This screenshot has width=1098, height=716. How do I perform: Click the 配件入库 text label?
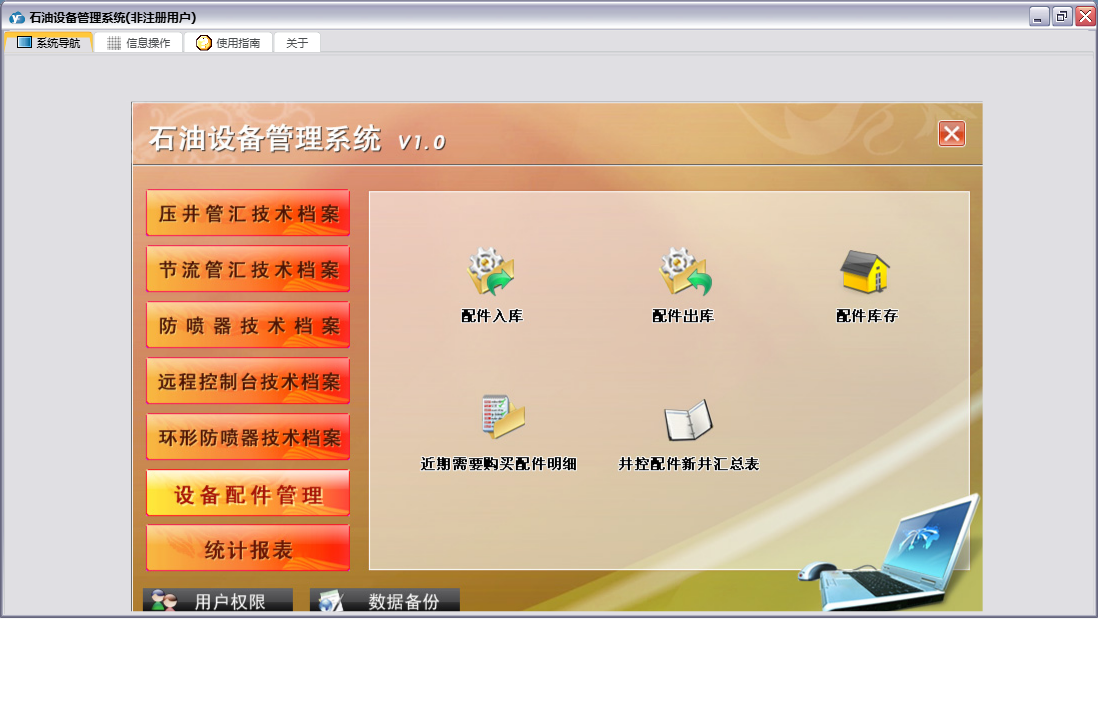point(492,316)
